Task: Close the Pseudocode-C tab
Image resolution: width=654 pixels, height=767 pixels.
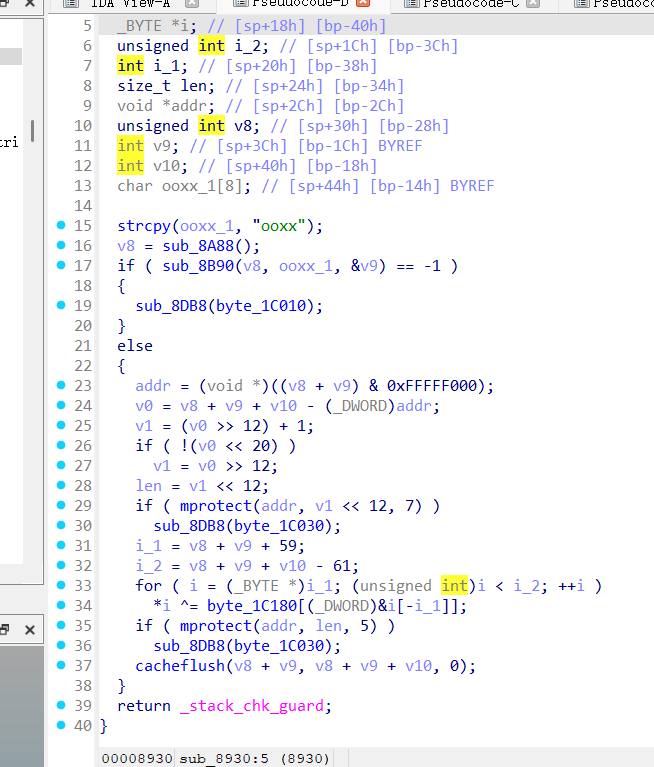Action: [x=533, y=4]
